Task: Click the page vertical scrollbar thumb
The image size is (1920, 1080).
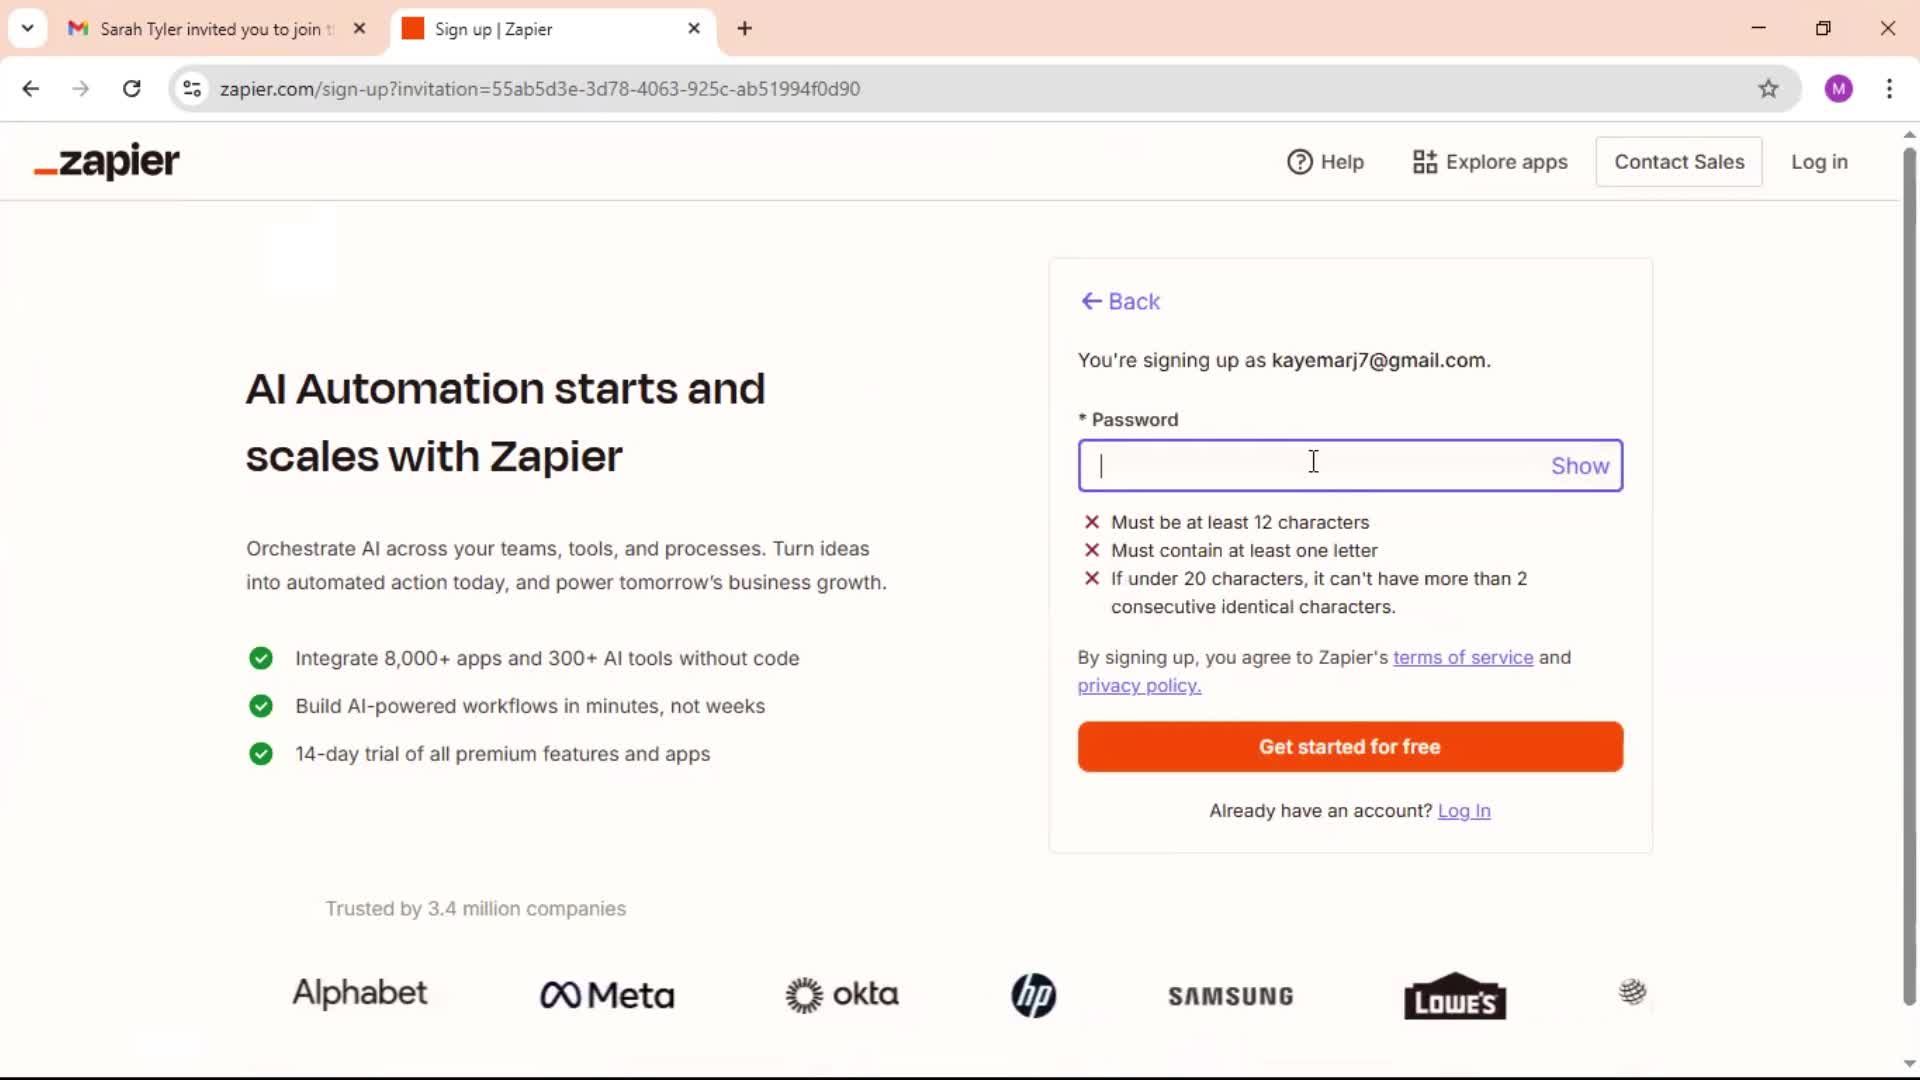Action: (x=1909, y=575)
